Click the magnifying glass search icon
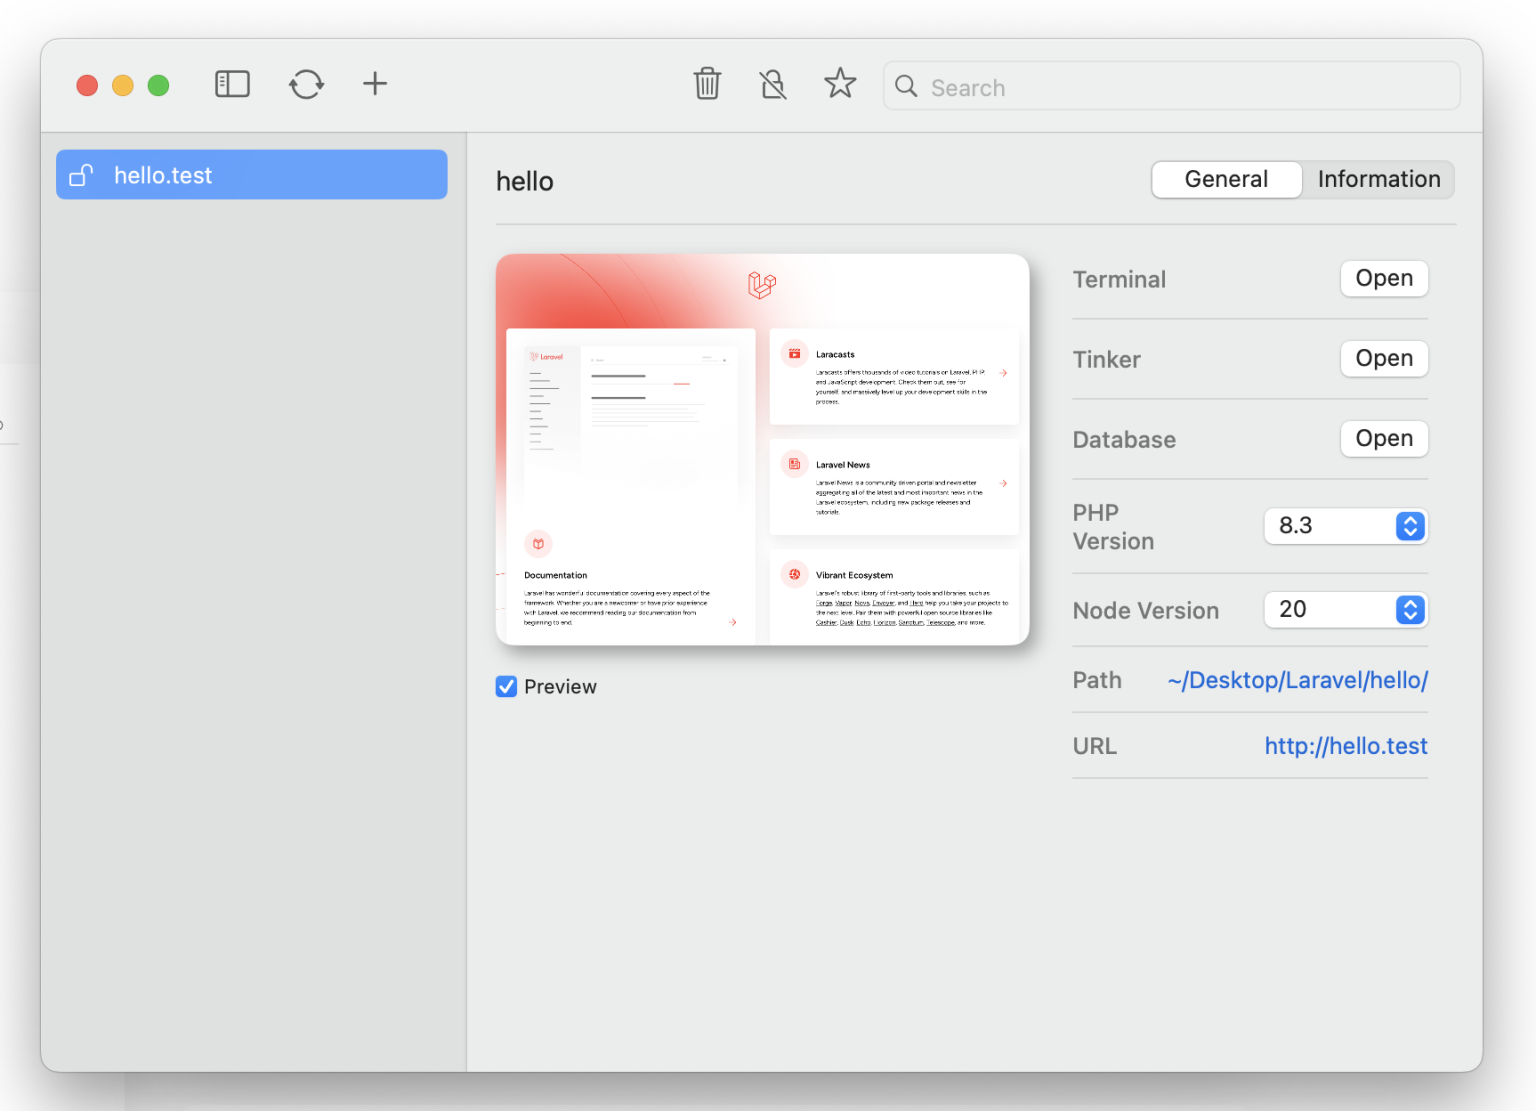The width and height of the screenshot is (1536, 1111). [906, 87]
